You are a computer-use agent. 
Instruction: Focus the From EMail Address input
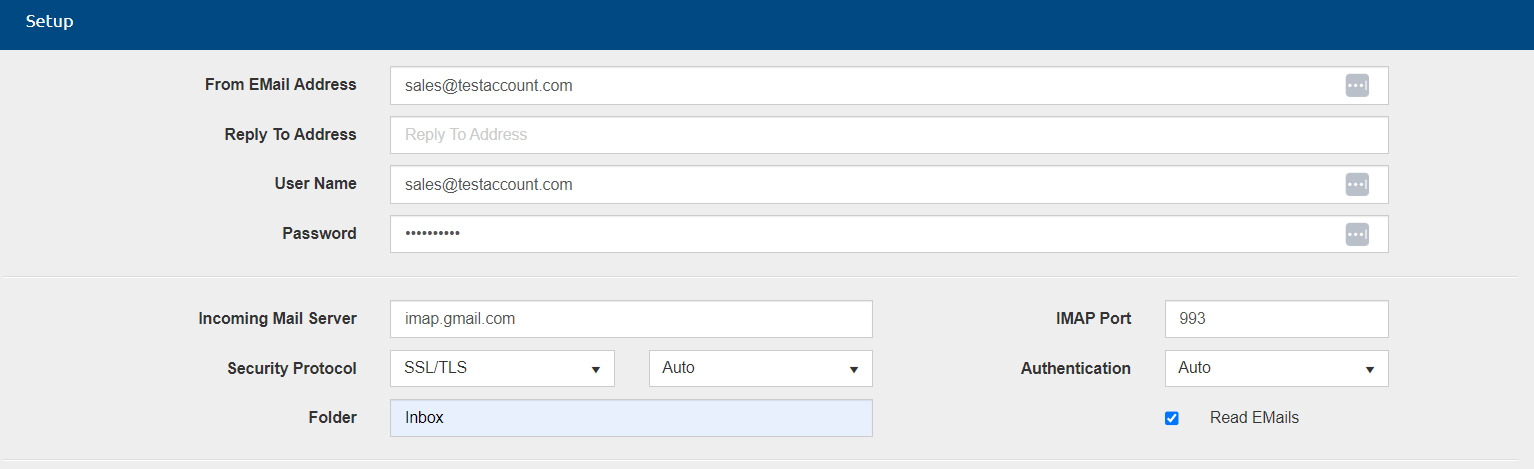[860, 86]
